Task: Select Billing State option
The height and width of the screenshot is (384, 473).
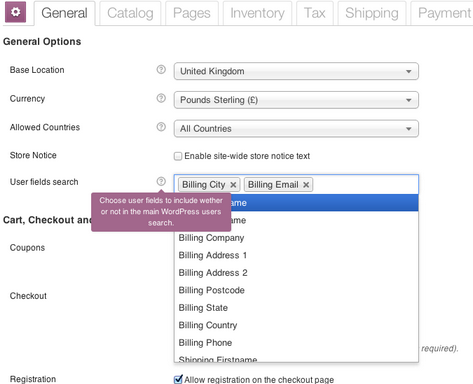Action: tap(296, 307)
